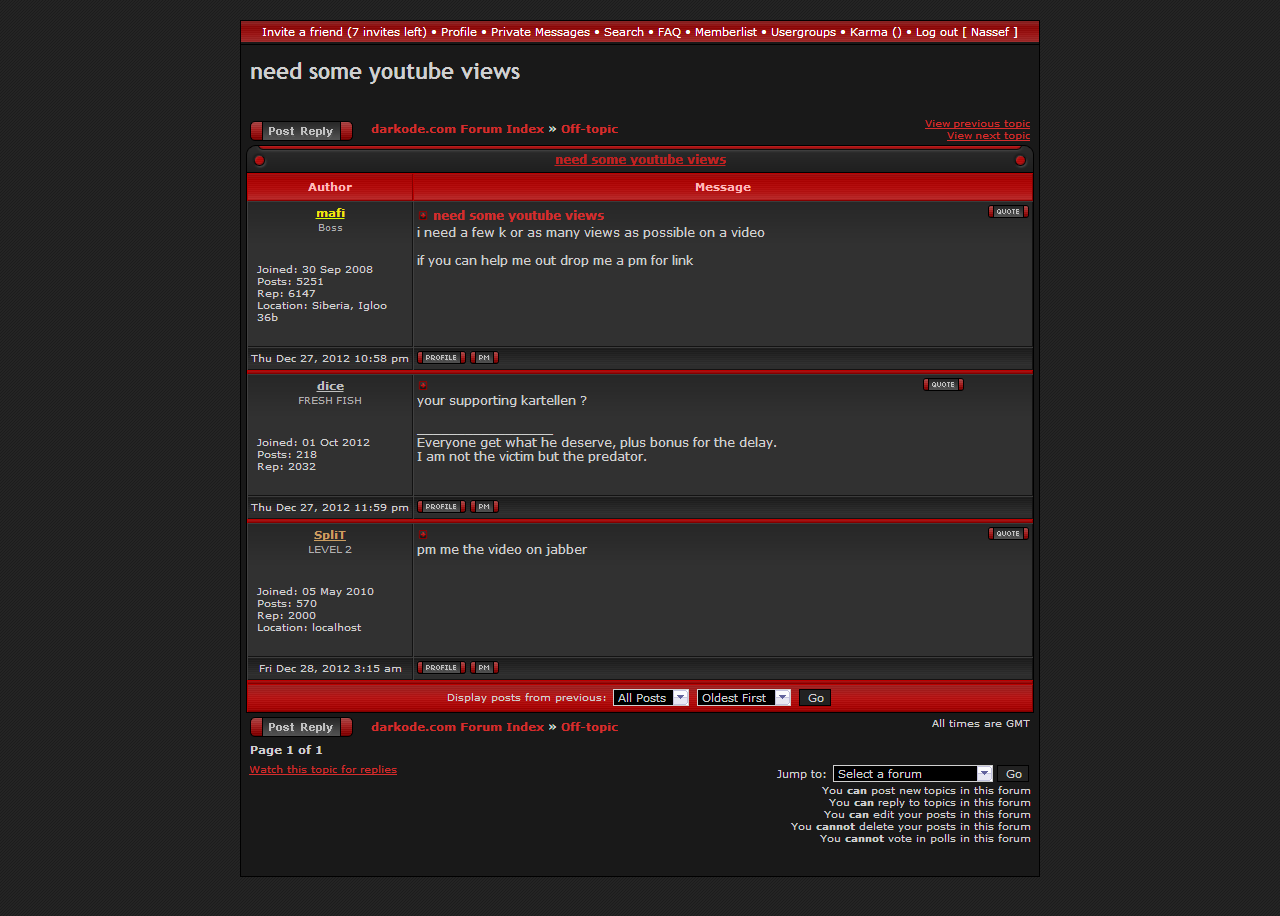Go to View previous topic
The image size is (1280, 916).
coord(977,124)
